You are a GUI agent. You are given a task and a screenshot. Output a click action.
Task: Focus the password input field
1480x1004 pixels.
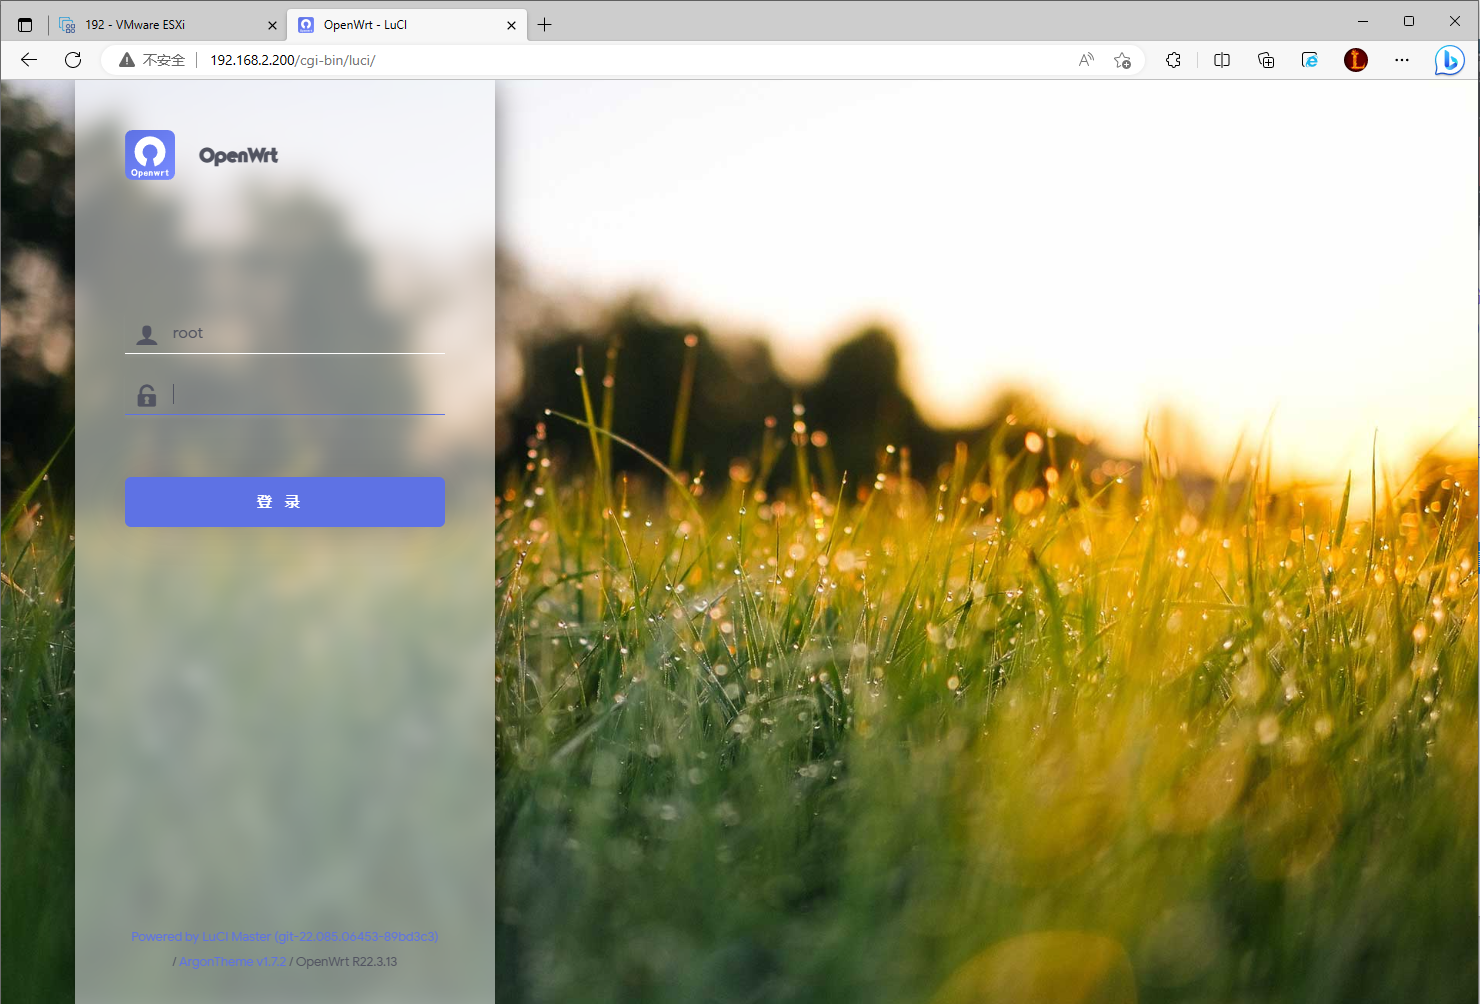tap(285, 394)
